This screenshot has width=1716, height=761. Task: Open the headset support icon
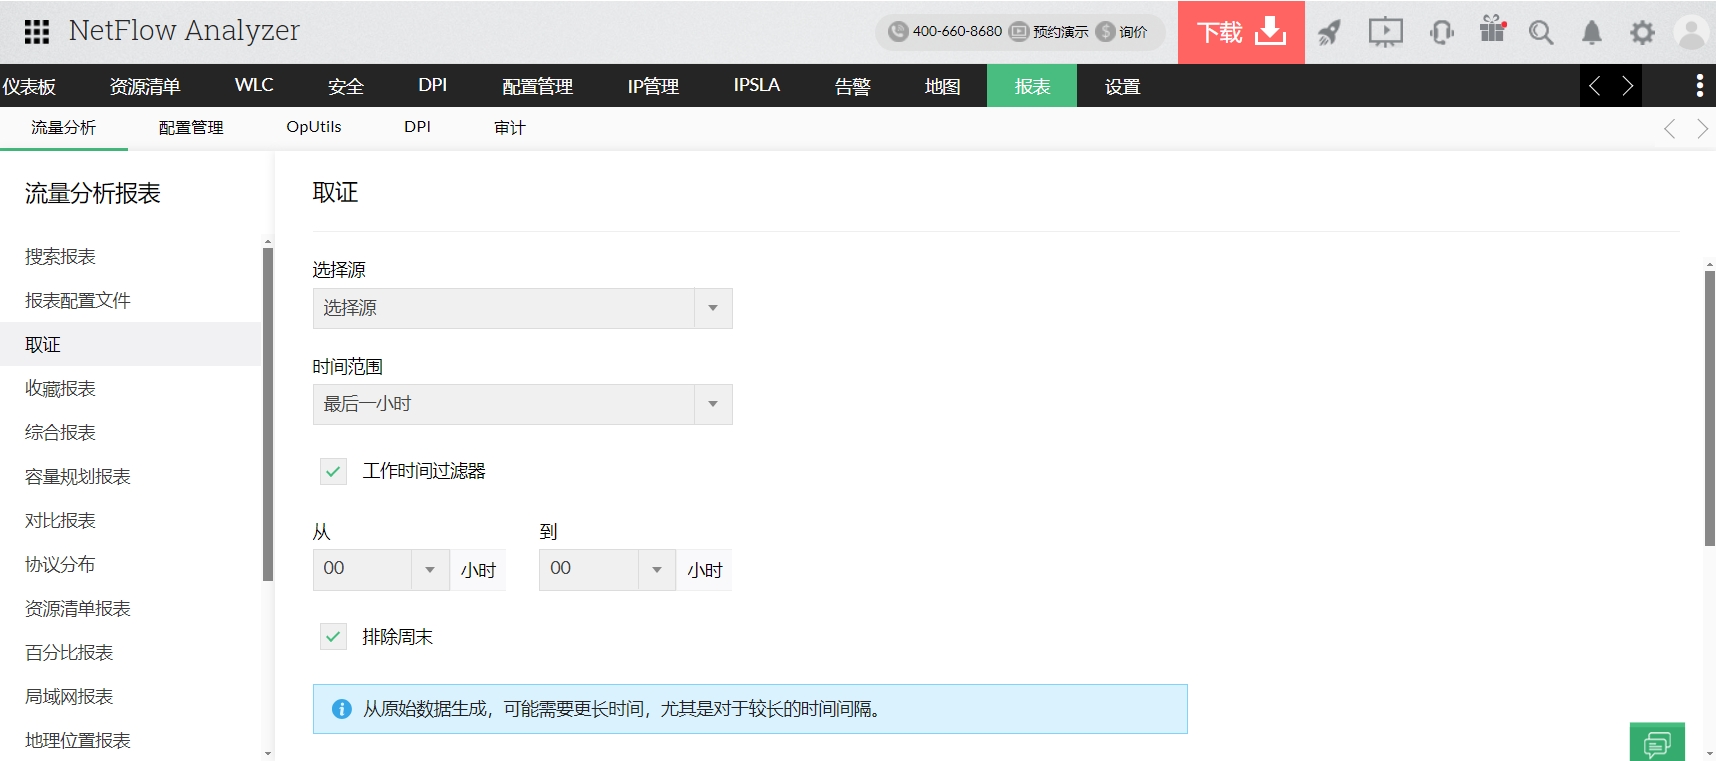click(x=1441, y=33)
